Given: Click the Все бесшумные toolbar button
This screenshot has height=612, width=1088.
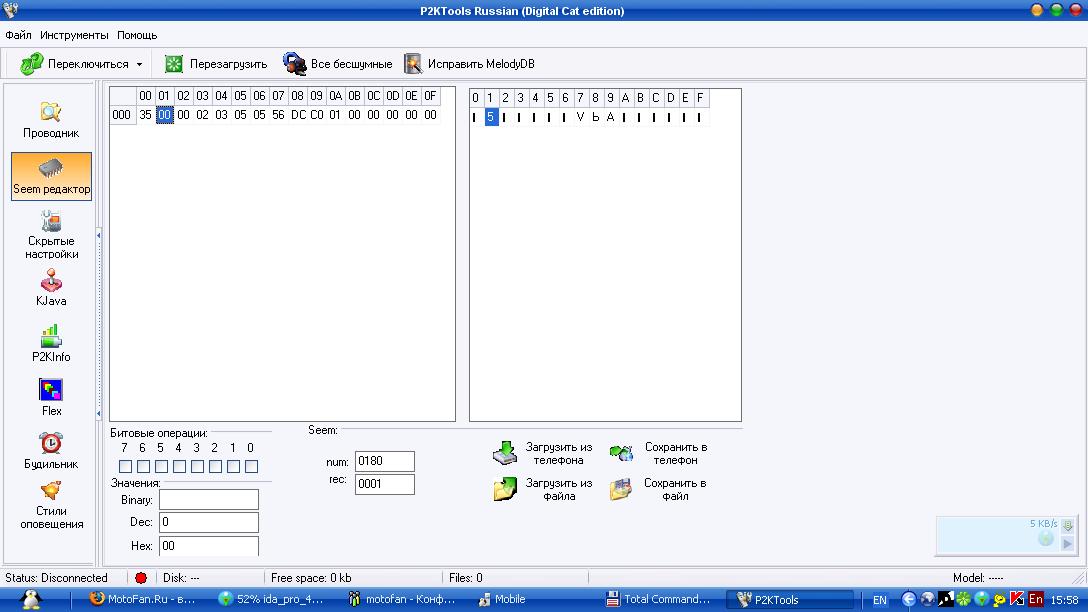Looking at the screenshot, I should 337,64.
